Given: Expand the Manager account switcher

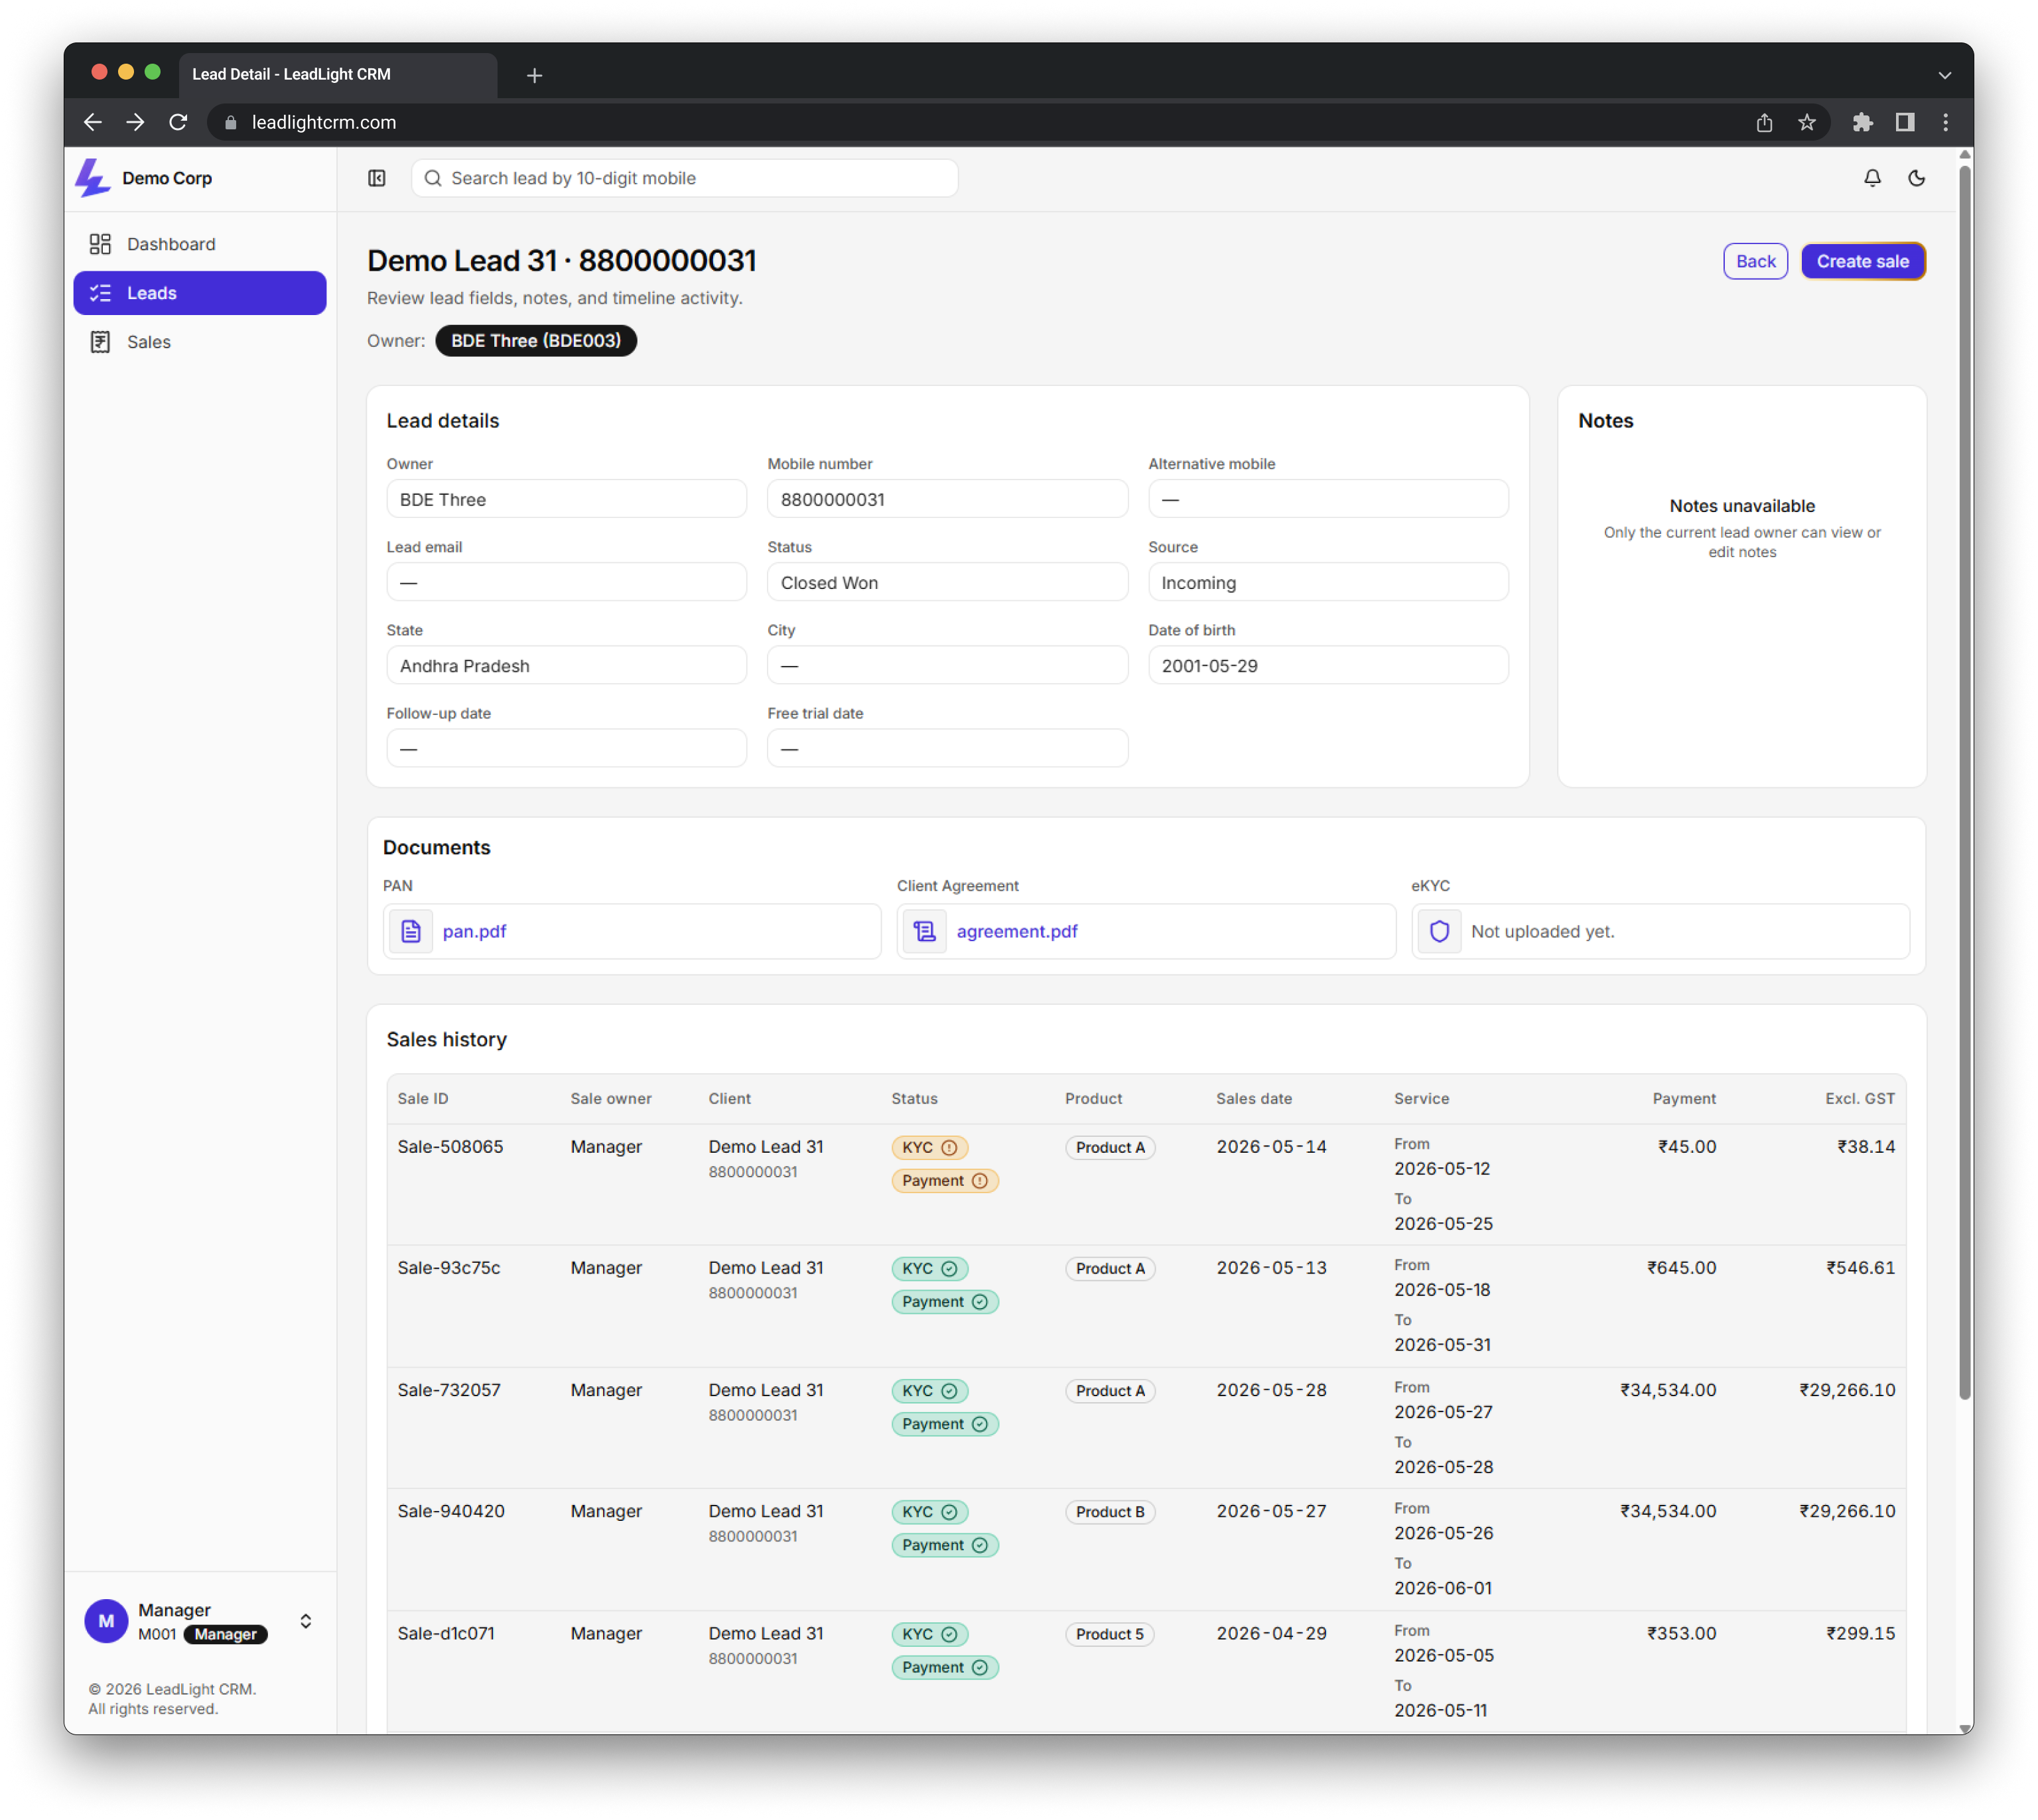Looking at the screenshot, I should click(306, 1621).
